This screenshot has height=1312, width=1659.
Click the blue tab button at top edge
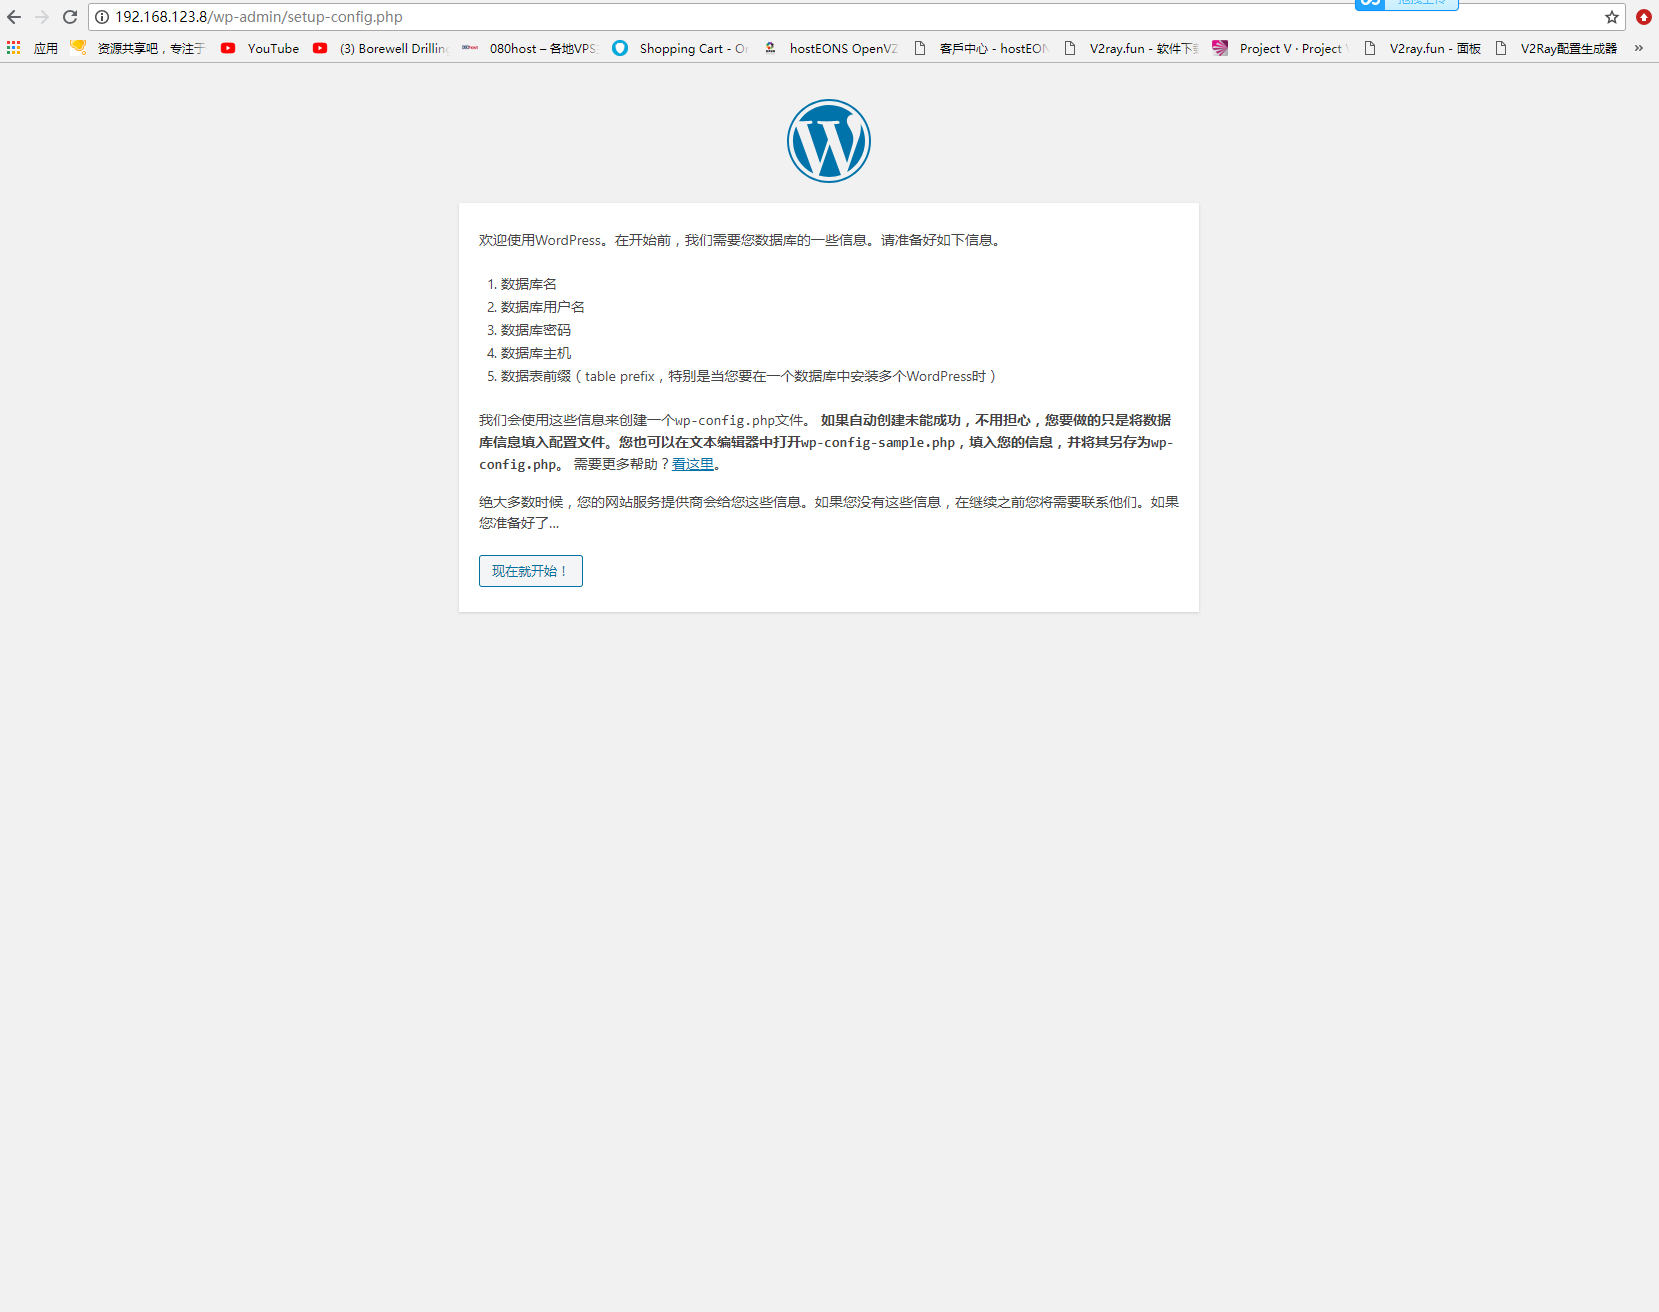point(1407,4)
